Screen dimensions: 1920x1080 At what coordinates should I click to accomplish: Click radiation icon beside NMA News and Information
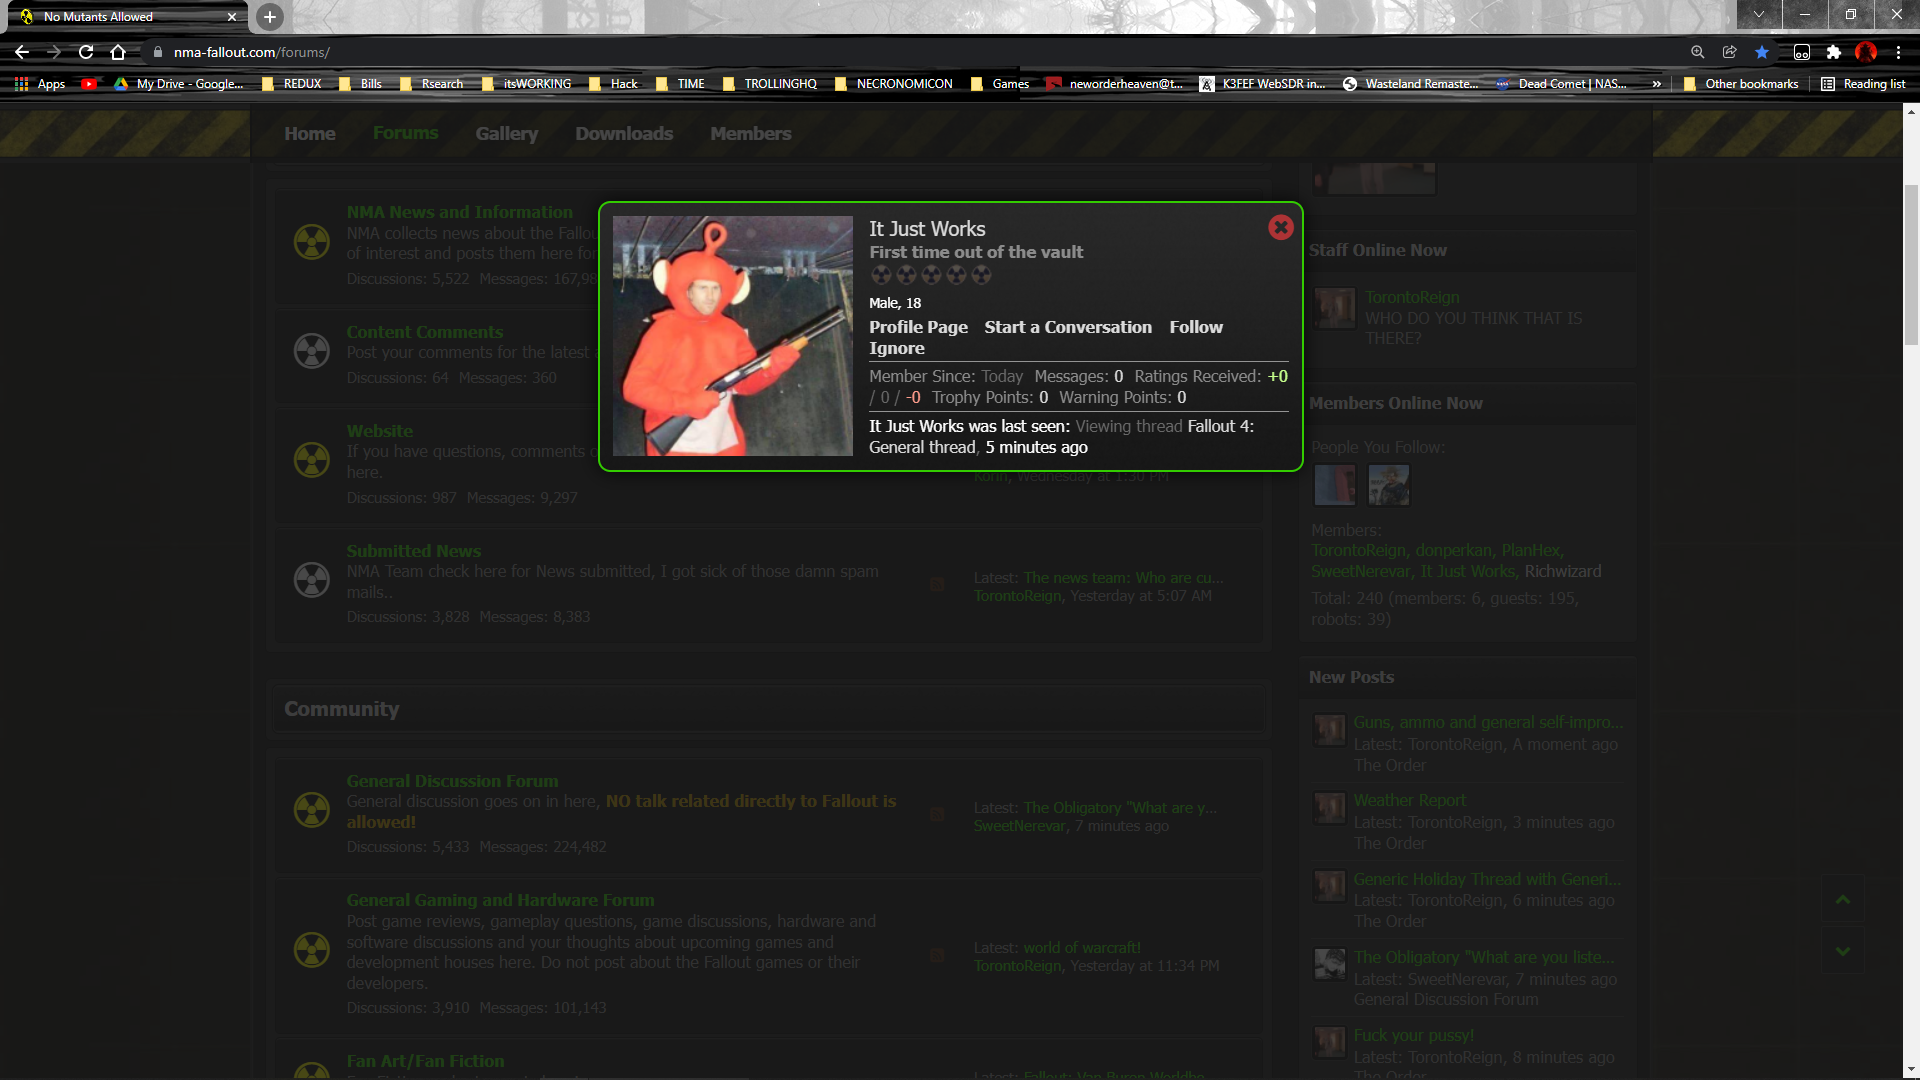point(312,241)
